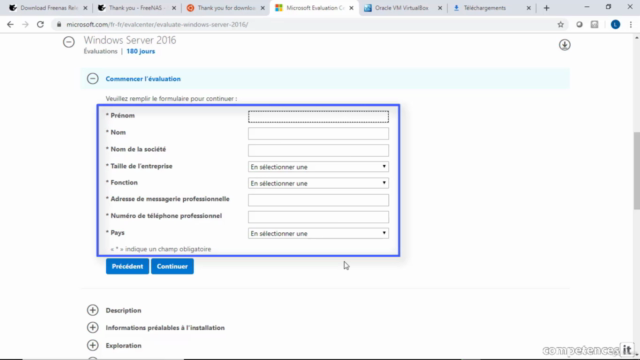Switch to Téléchargements tab
This screenshot has width=640, height=360.
[491, 8]
